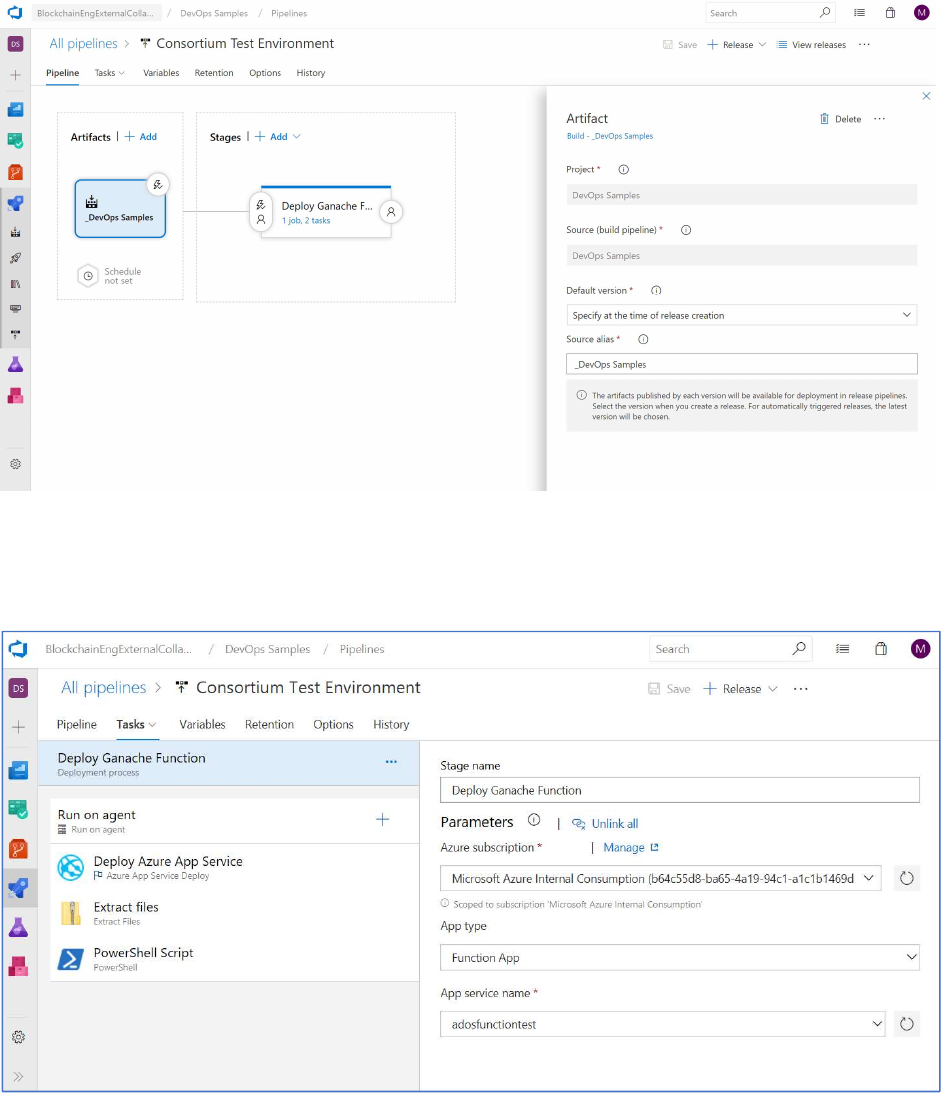Viewport: 941px width, 1093px height.
Task: Open pre-deployment conditions icon on Deploy Ganache stage
Action: point(261,212)
